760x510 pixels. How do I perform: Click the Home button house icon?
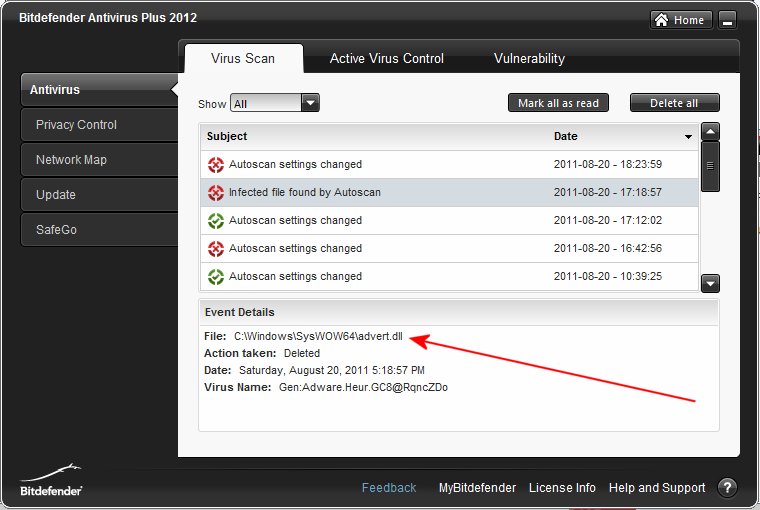661,19
